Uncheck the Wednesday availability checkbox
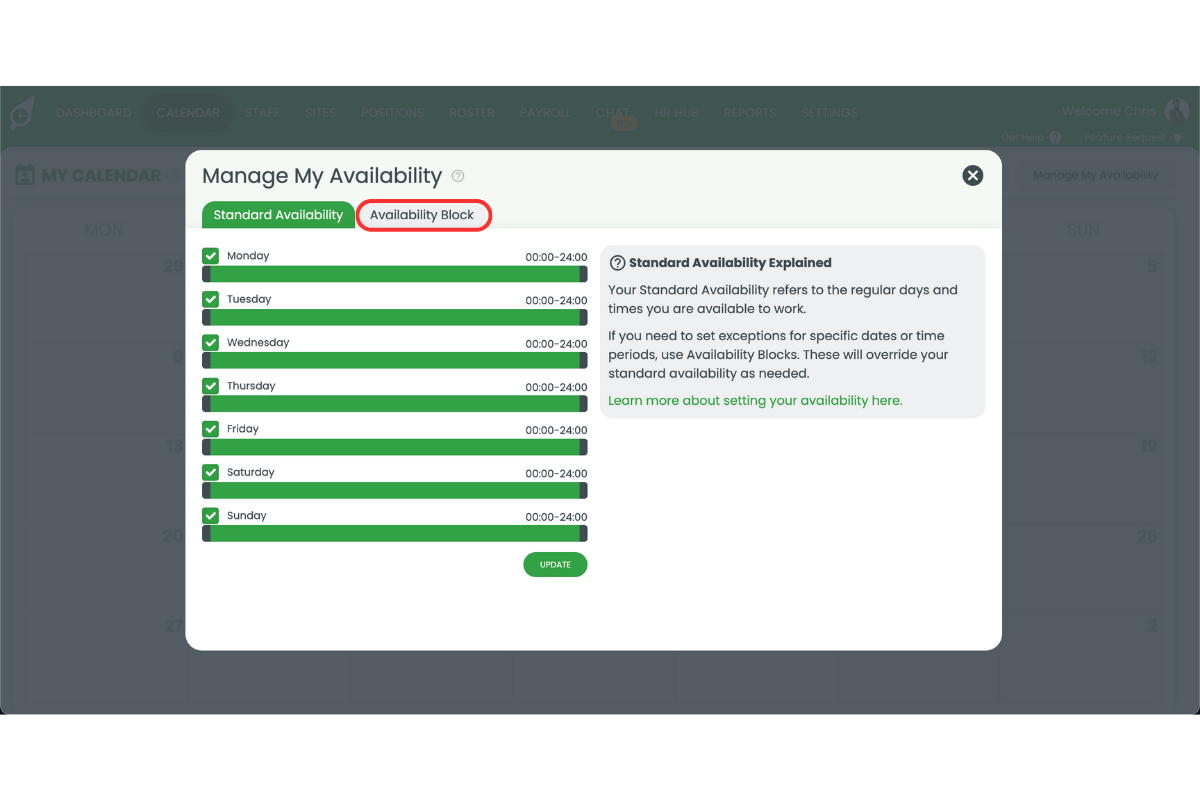Viewport: 1200px width, 800px height. pos(210,342)
